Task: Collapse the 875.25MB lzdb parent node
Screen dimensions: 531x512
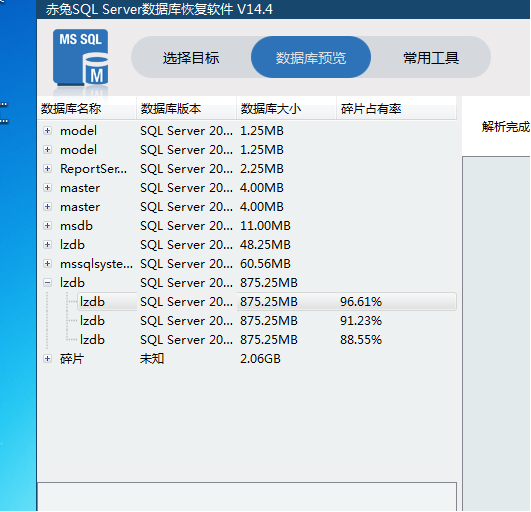Action: [x=47, y=282]
